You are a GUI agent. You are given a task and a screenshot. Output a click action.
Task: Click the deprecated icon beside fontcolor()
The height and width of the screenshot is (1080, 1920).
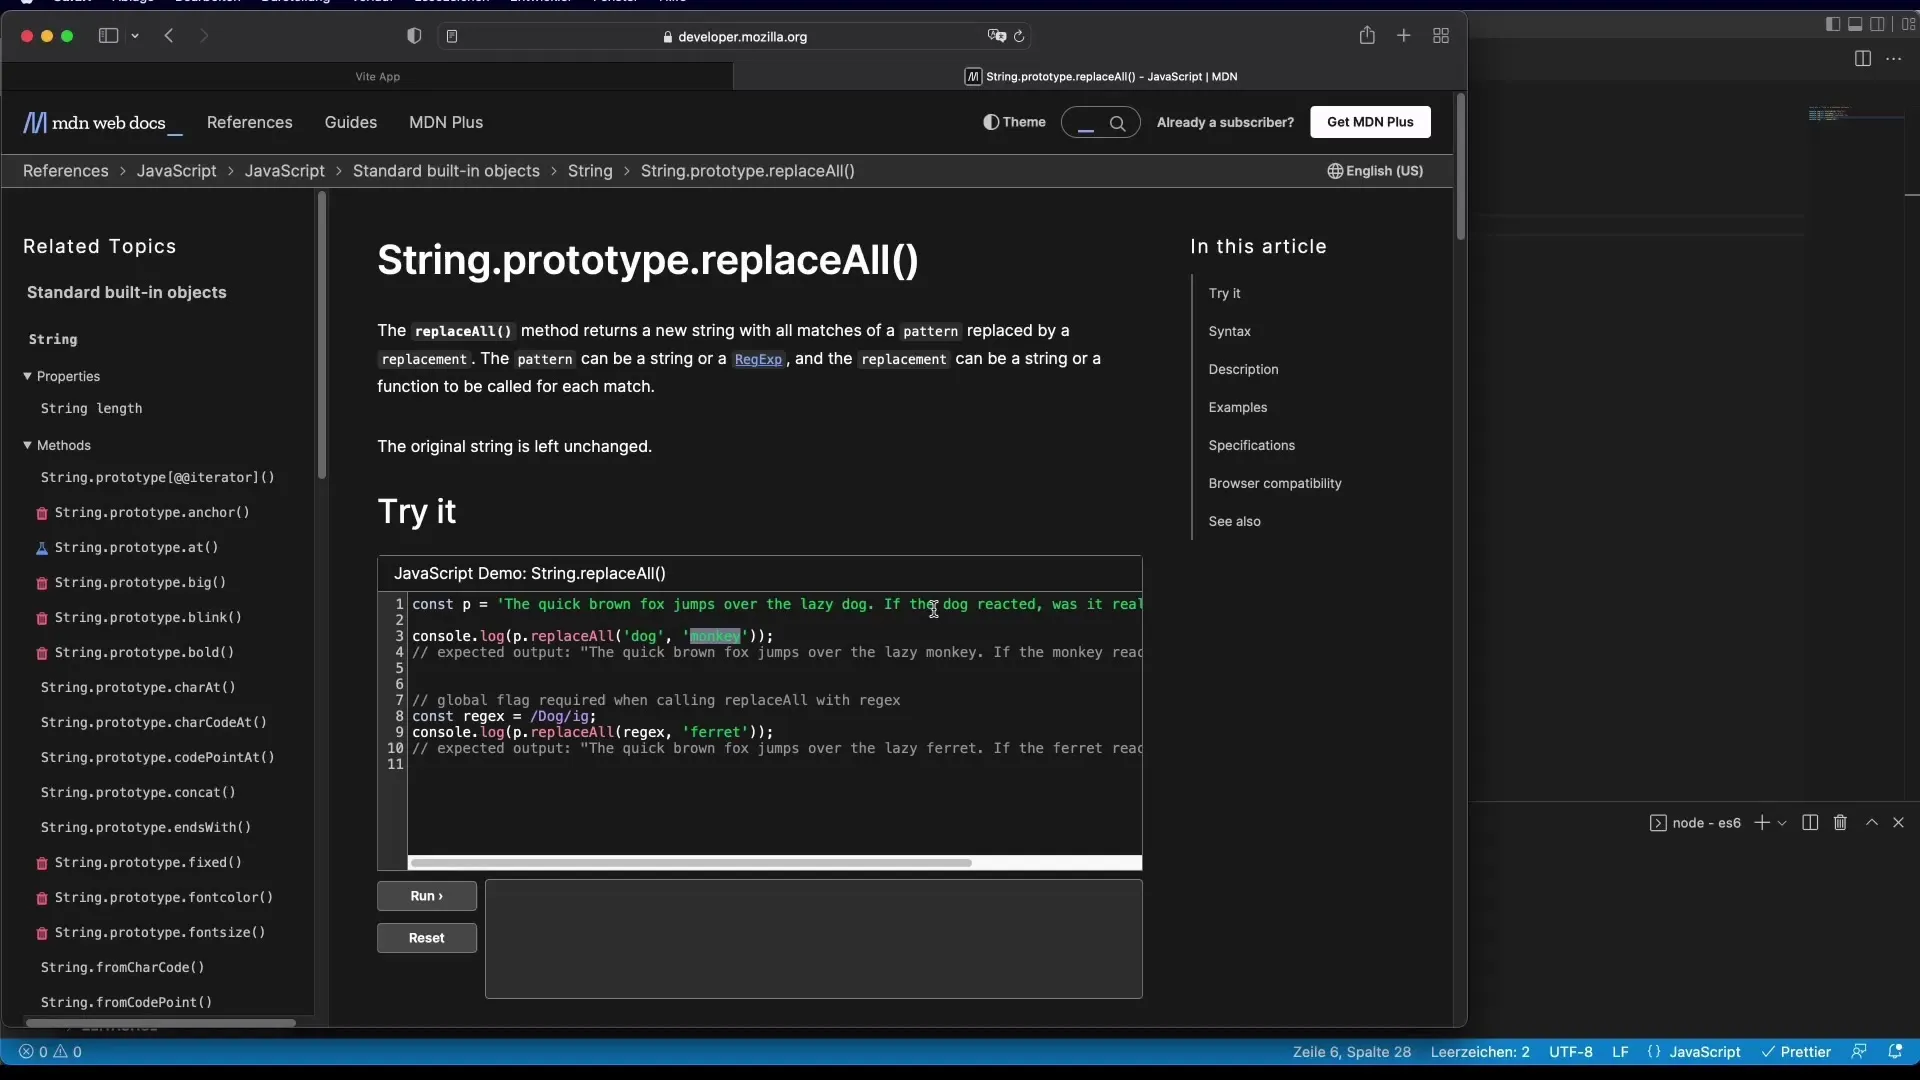42,898
